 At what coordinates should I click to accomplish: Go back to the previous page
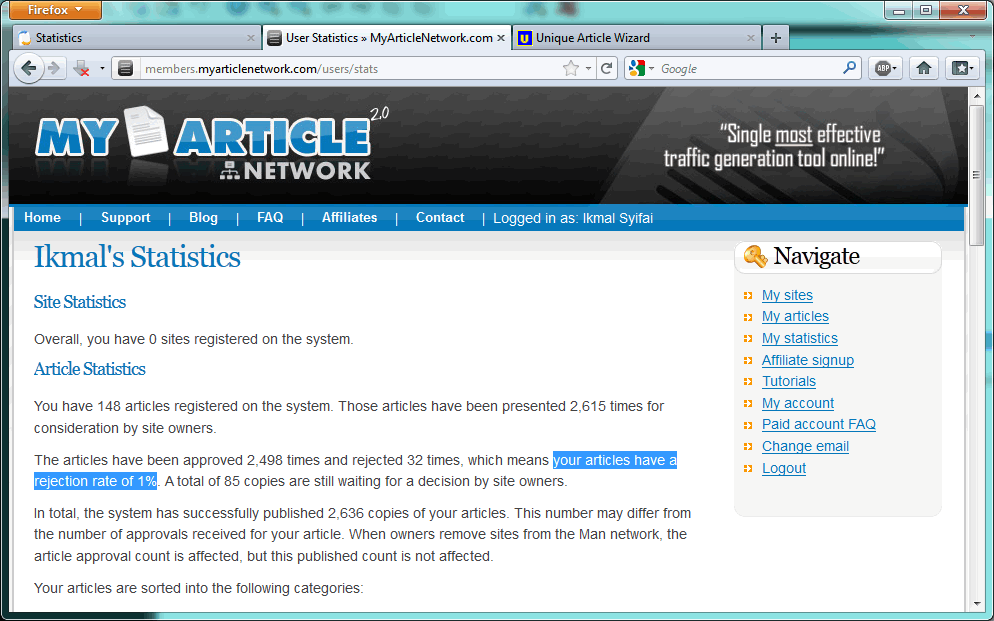point(28,68)
